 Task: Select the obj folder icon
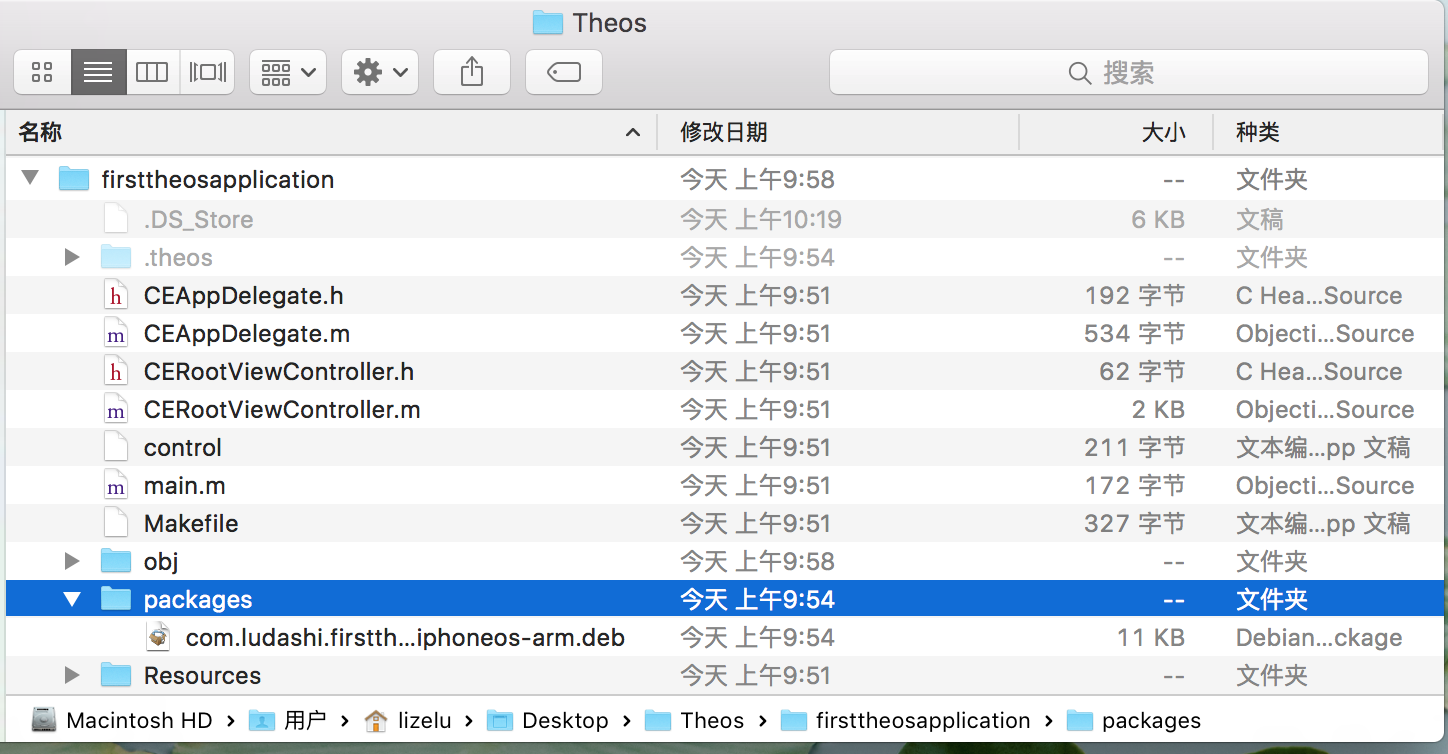pos(116,561)
